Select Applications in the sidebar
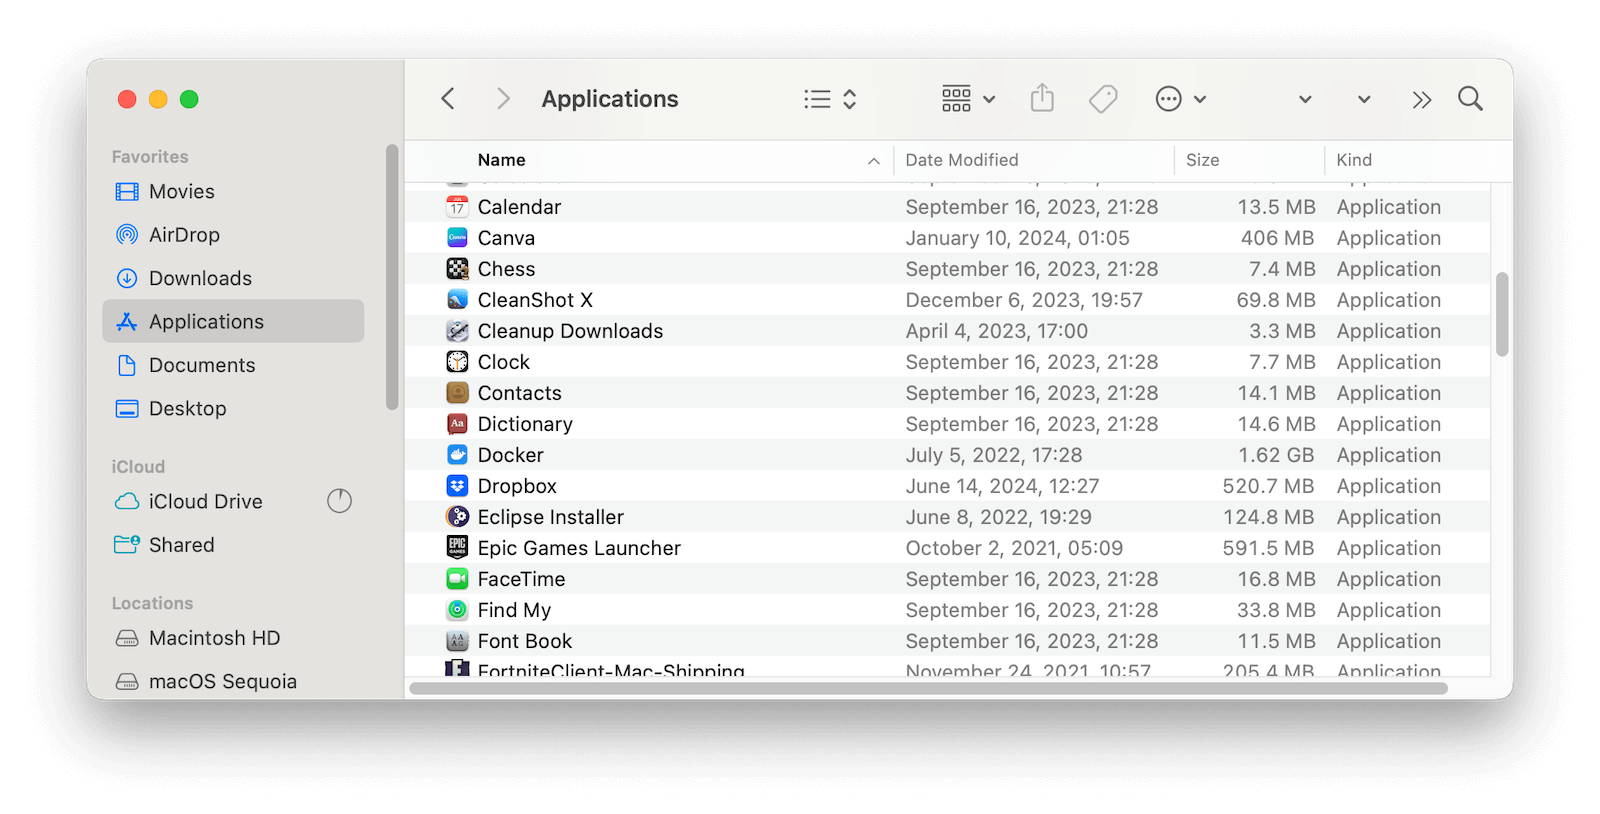The height and width of the screenshot is (814, 1600). (233, 321)
